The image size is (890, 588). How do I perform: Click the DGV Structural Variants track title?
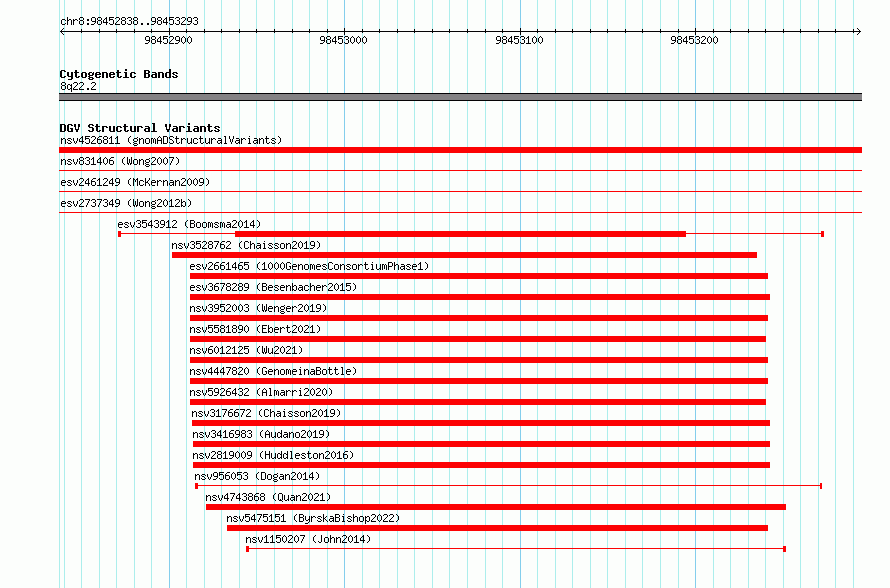[x=140, y=128]
